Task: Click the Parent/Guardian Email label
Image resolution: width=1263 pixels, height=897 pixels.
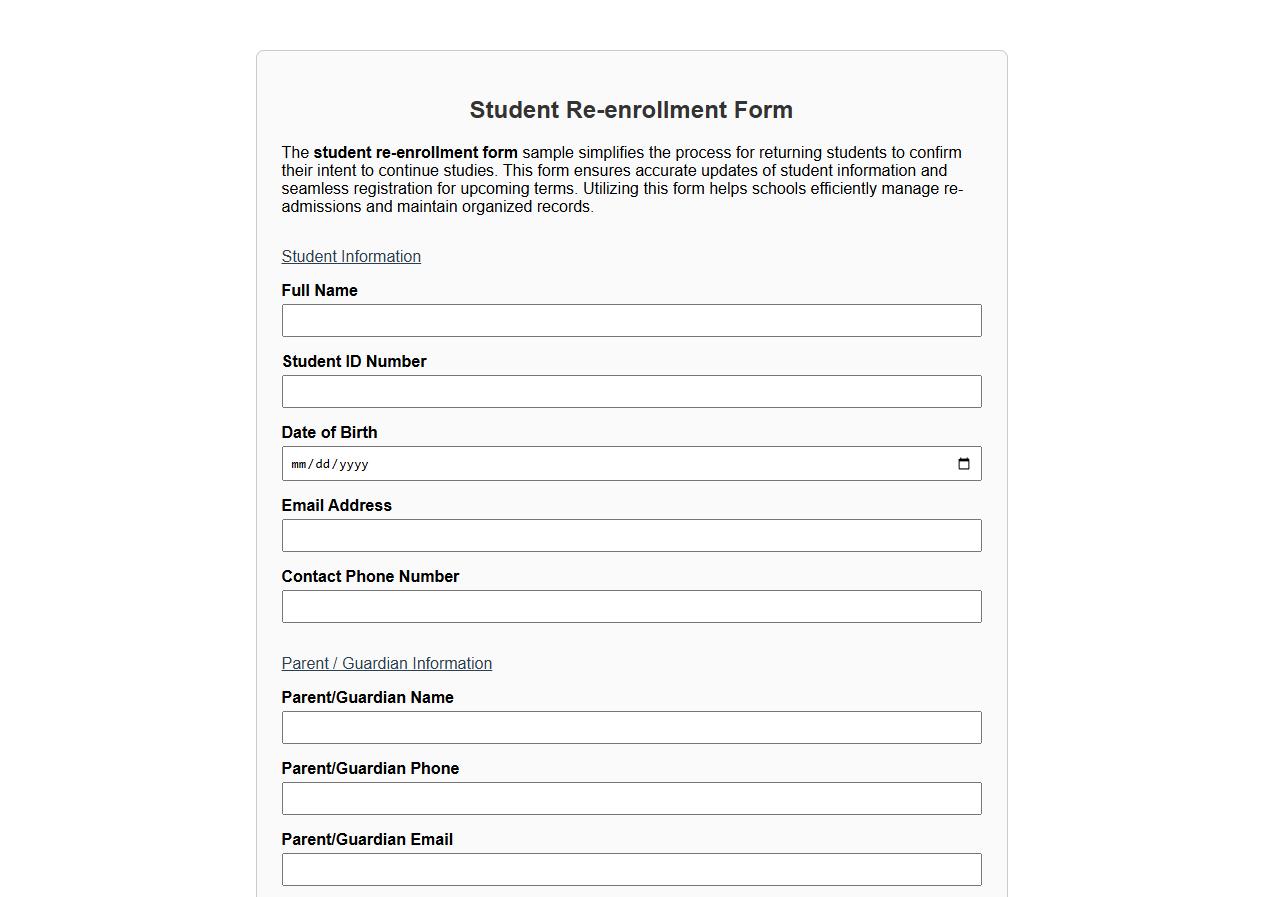Action: [367, 839]
